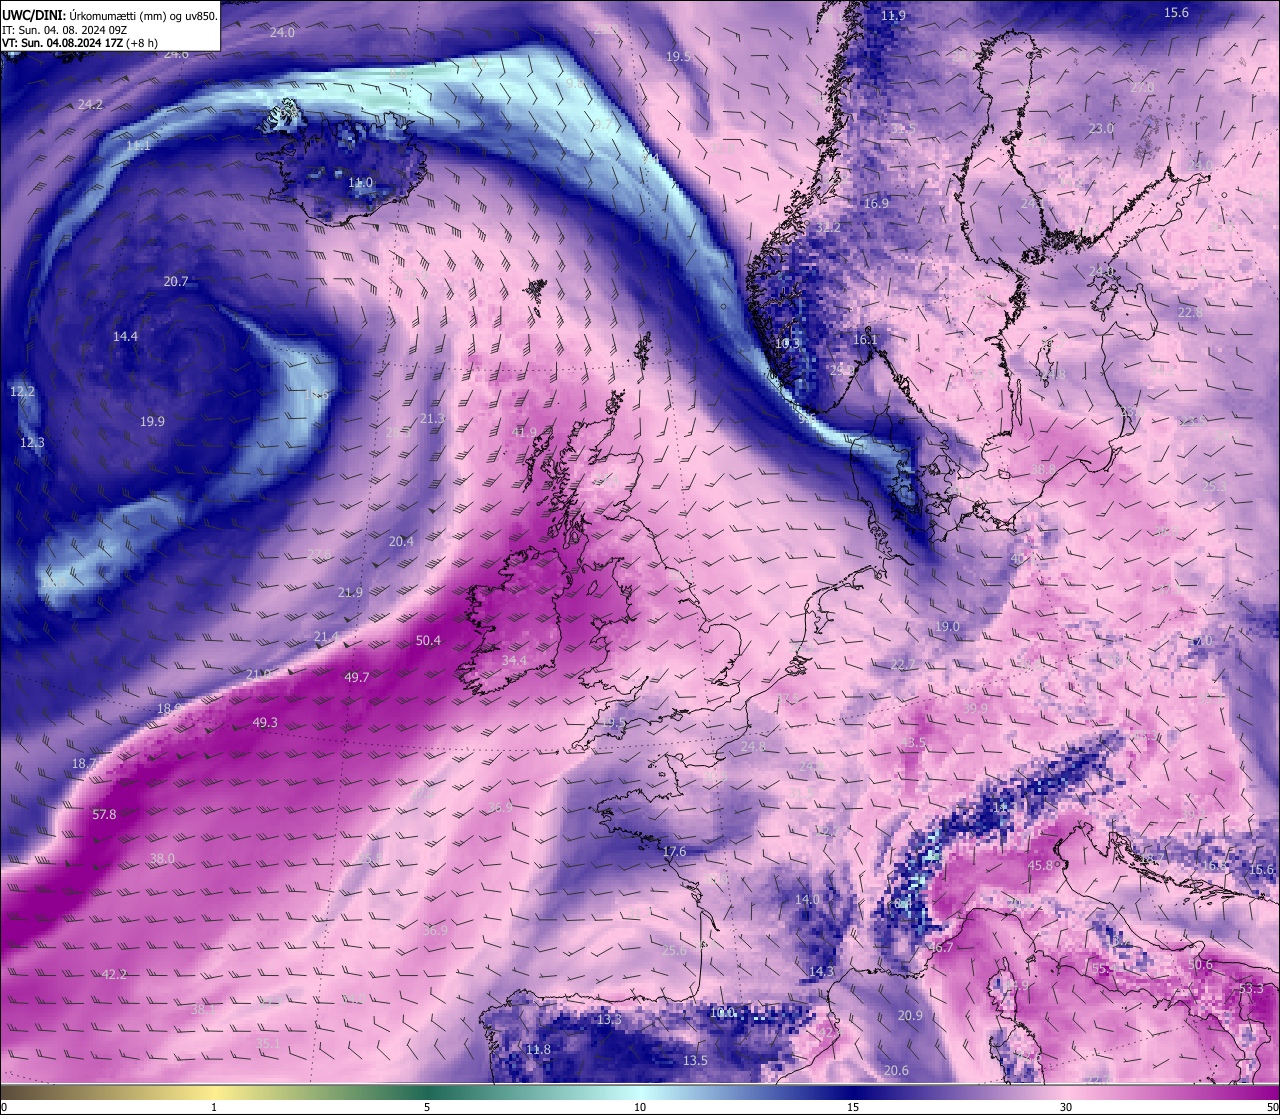
Task: Click the 41.9 value near Scotland
Action: (x=524, y=433)
